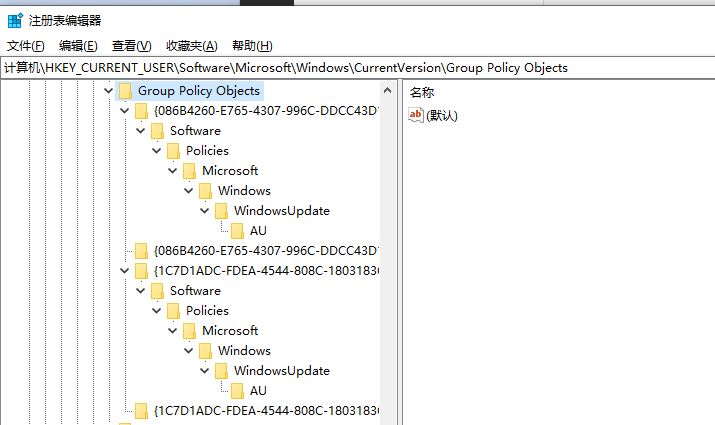Select Windows label under the {086B4260 key
715x425 pixels.
click(x=244, y=191)
